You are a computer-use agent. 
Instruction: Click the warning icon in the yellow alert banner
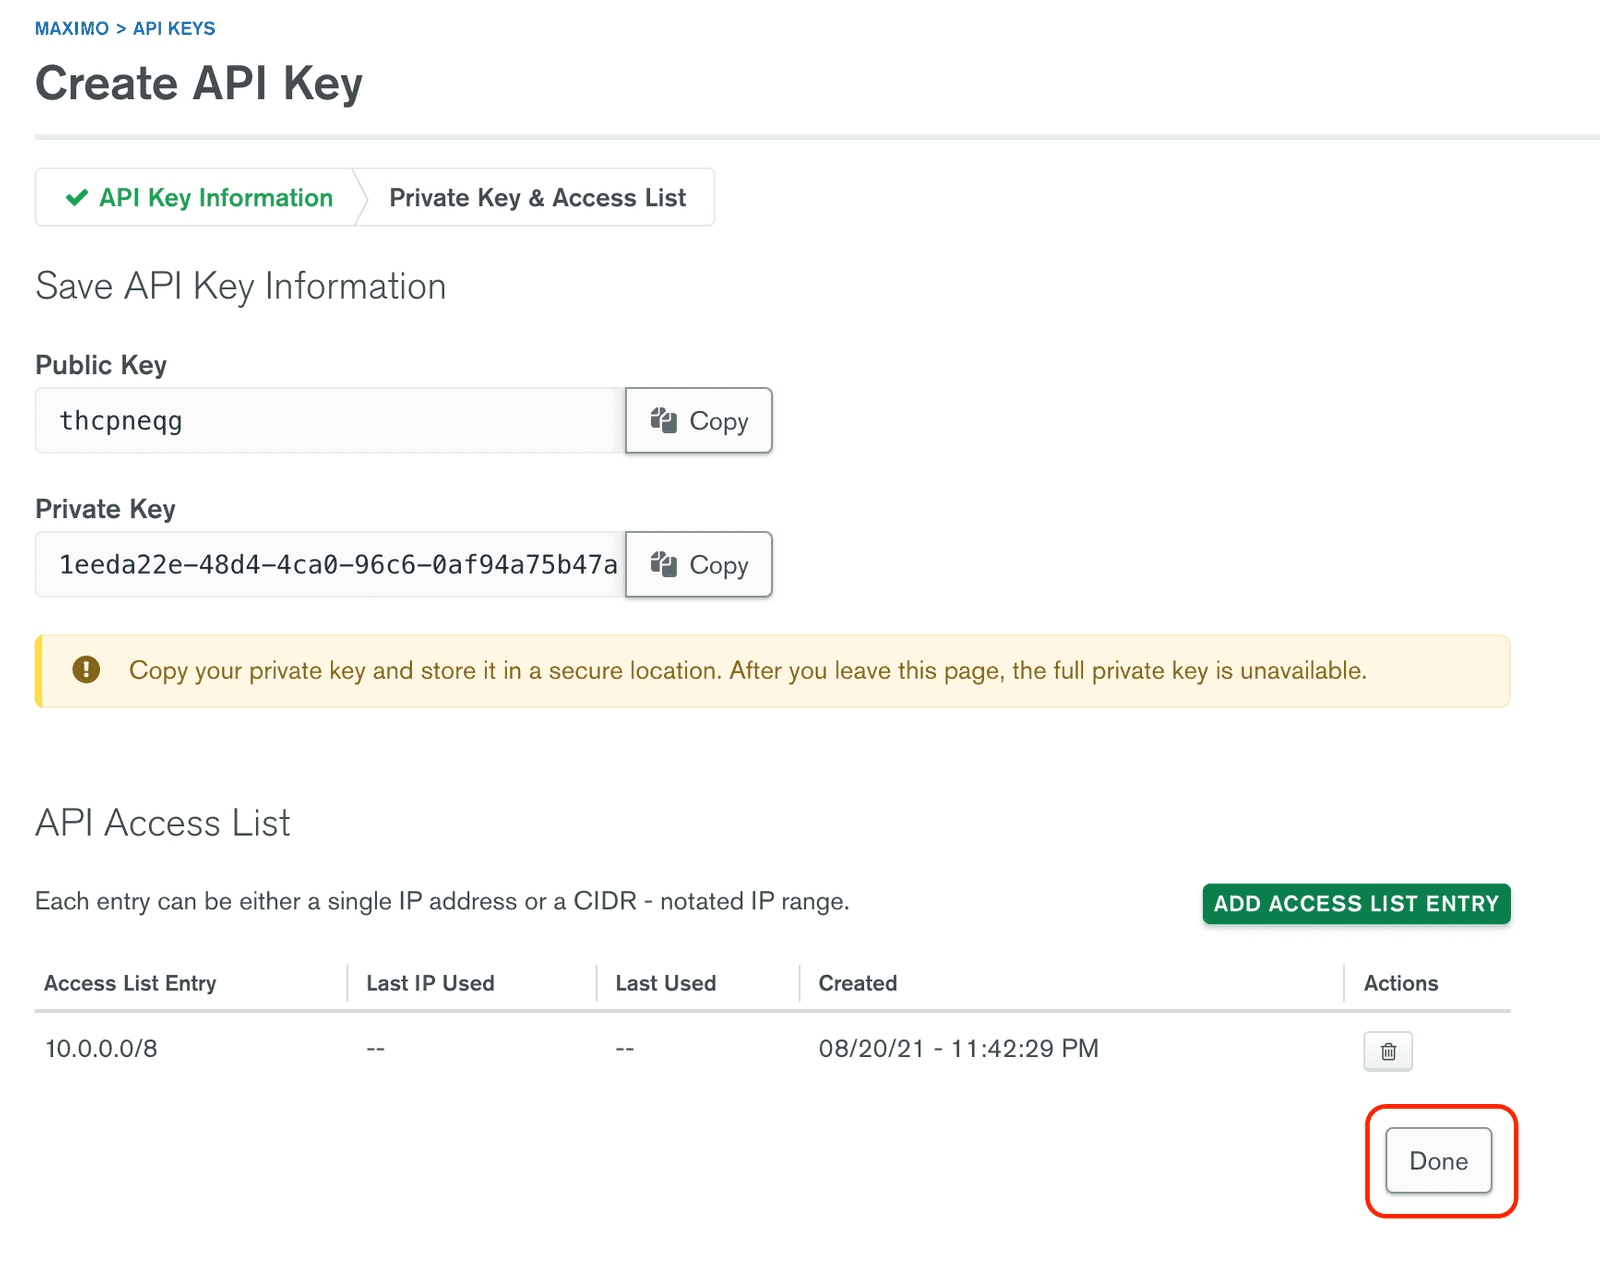click(x=88, y=670)
